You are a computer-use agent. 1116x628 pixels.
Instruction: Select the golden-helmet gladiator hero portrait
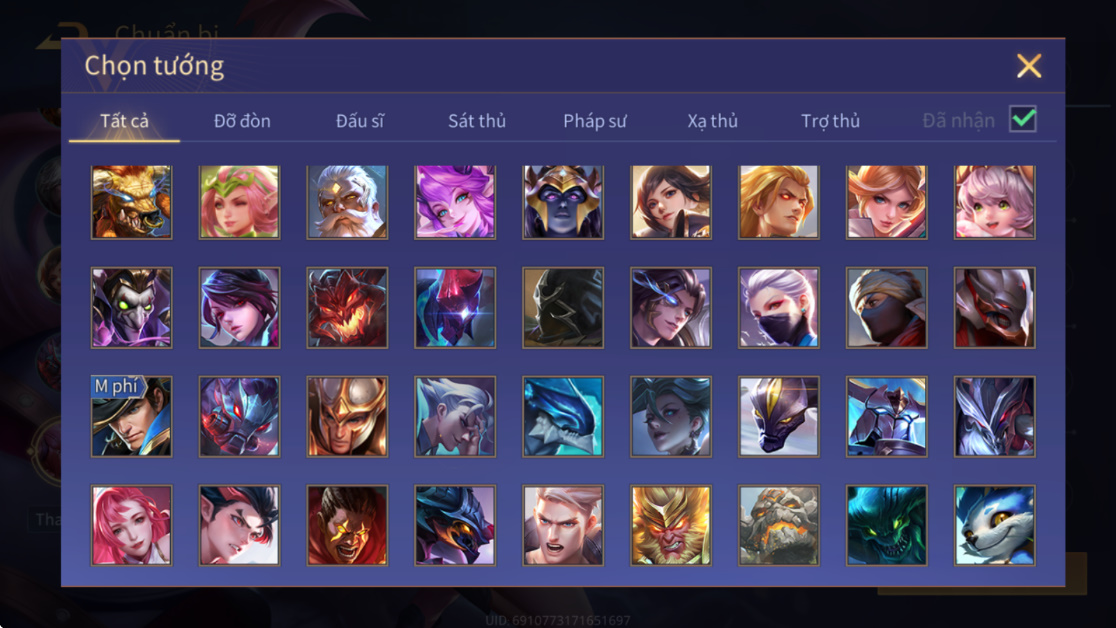pos(347,417)
